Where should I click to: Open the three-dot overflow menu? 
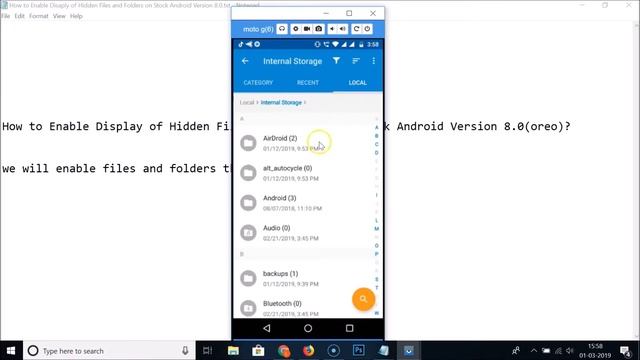pyautogui.click(x=373, y=61)
